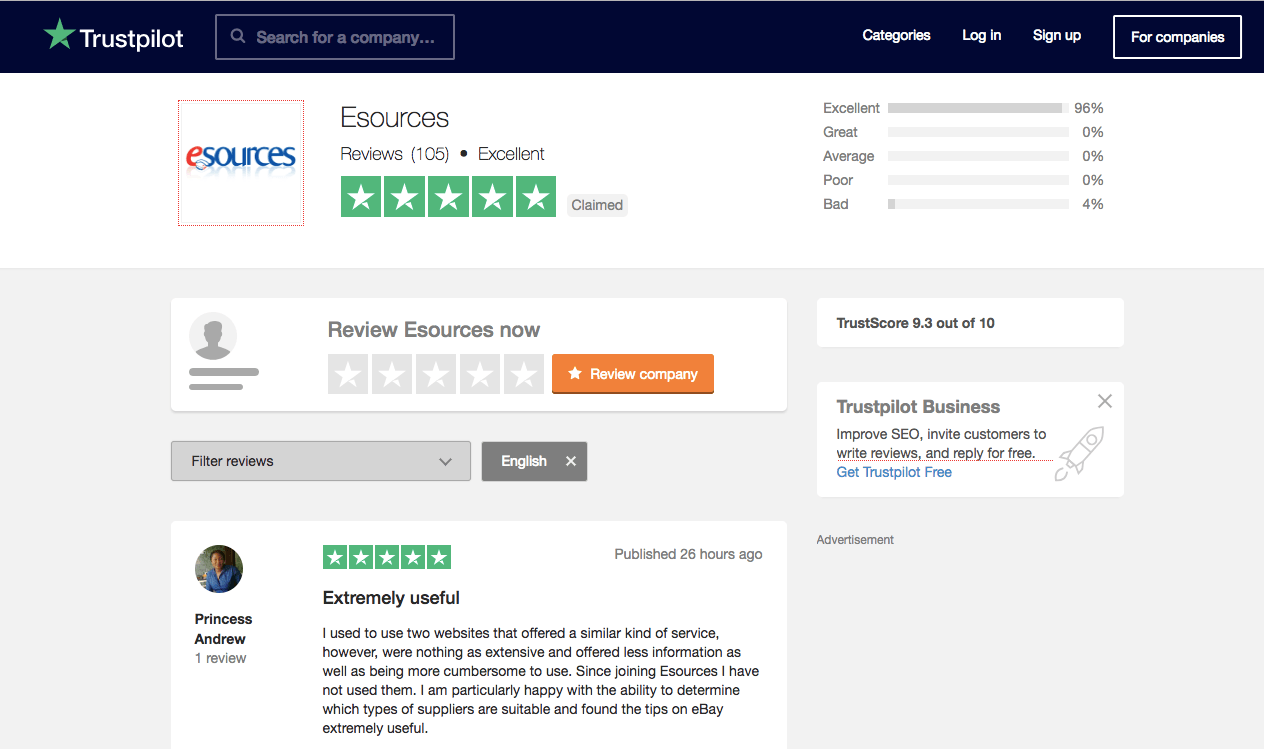Click the Get Trustpilot Free link
Screen dimensions: 1264x749
pyautogui.click(x=894, y=472)
